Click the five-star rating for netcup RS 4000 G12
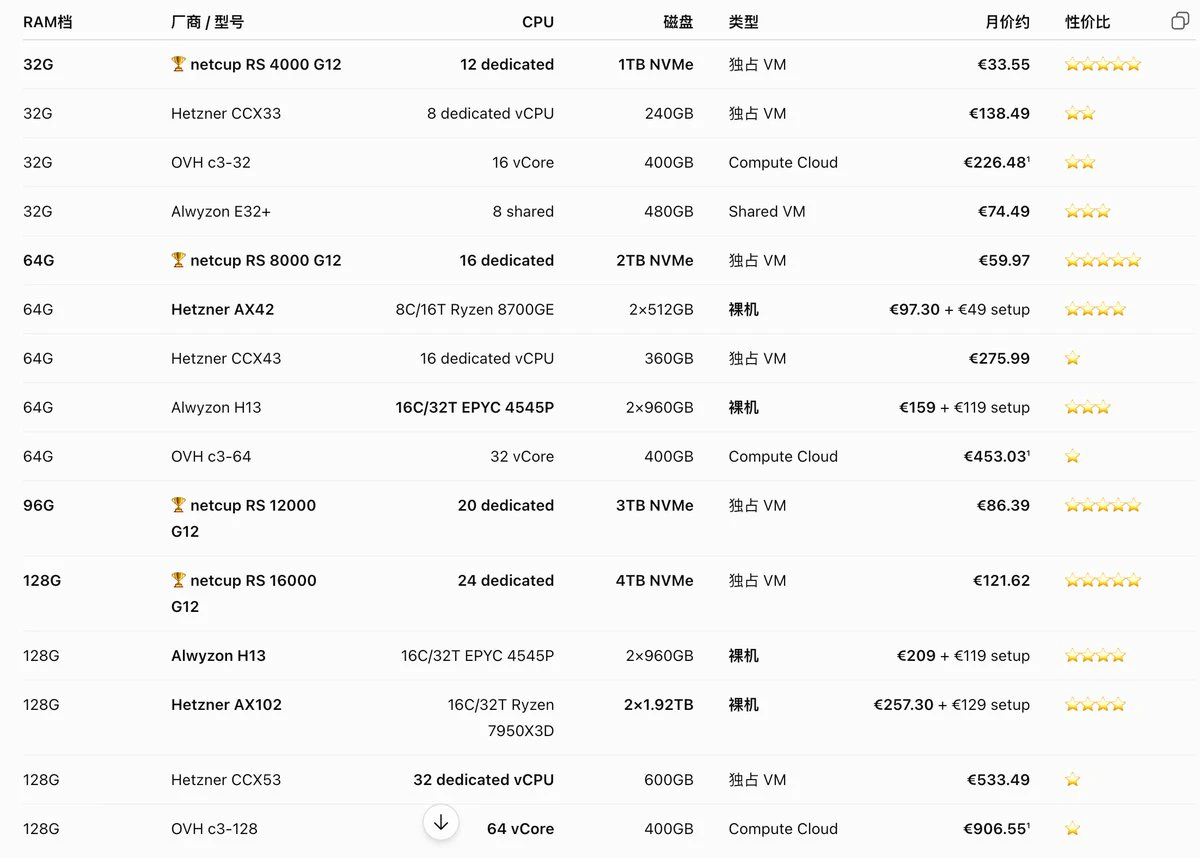The width and height of the screenshot is (1200, 858). coord(1103,64)
